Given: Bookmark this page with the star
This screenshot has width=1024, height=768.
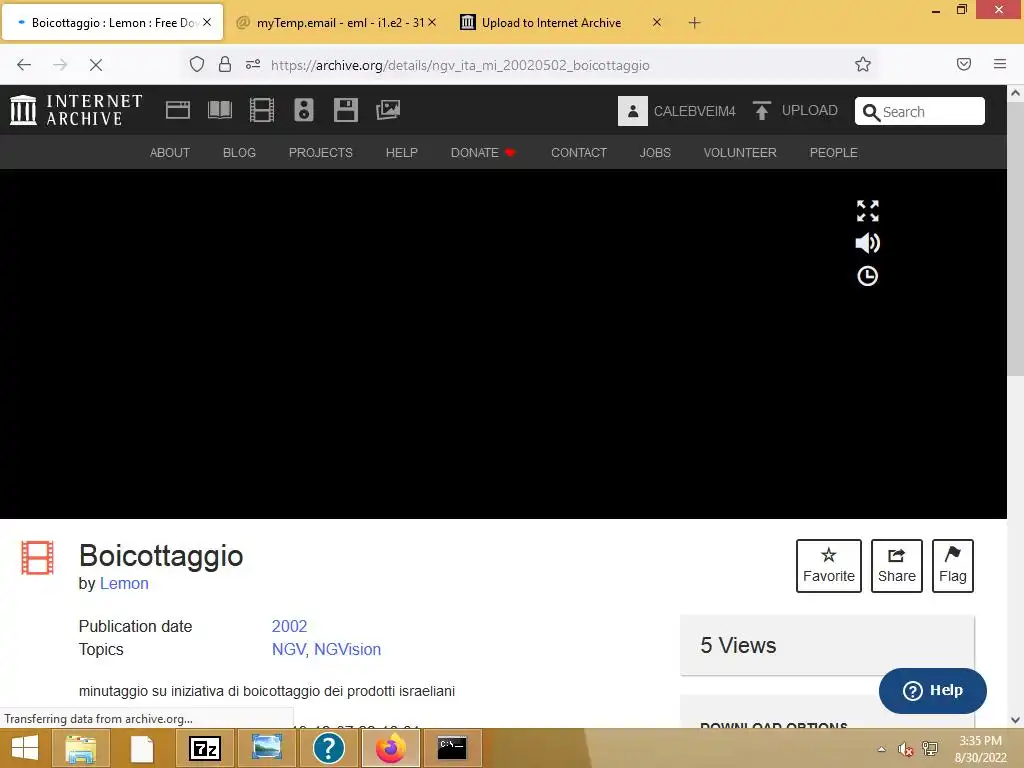Looking at the screenshot, I should 863,64.
